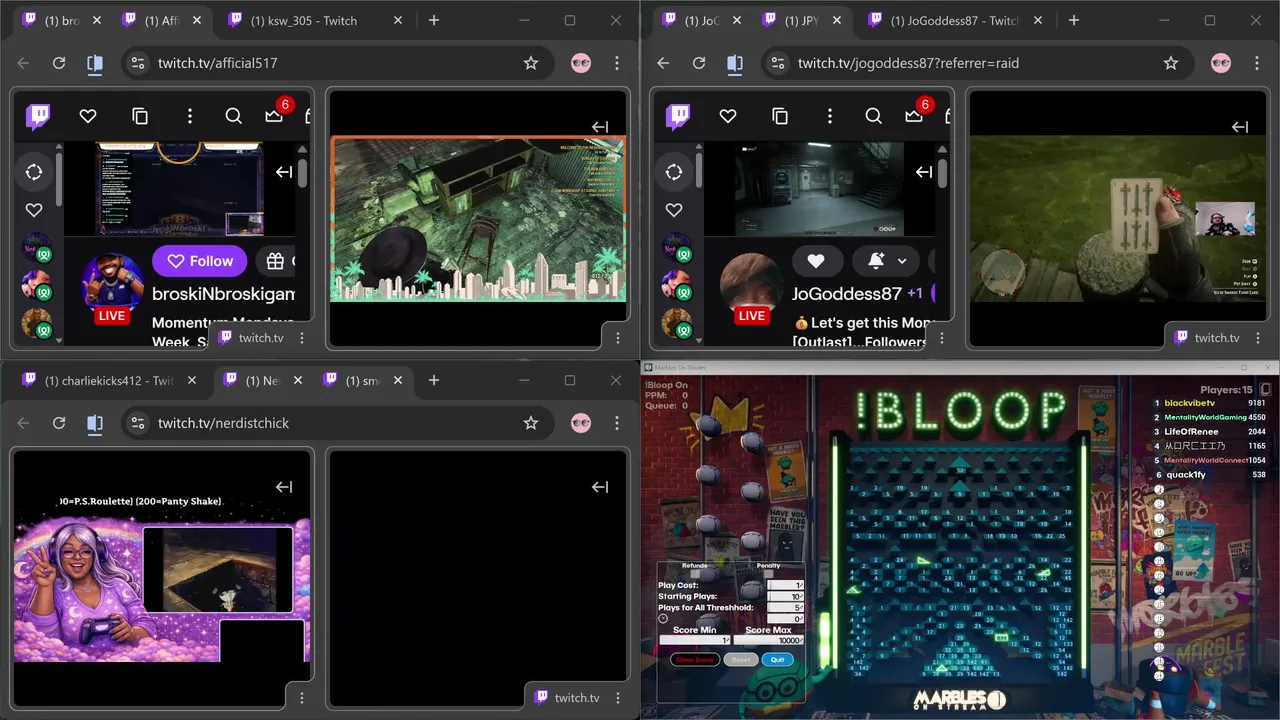Open Chrome menu in jogoddess87 window
The image size is (1280, 720).
point(1257,63)
